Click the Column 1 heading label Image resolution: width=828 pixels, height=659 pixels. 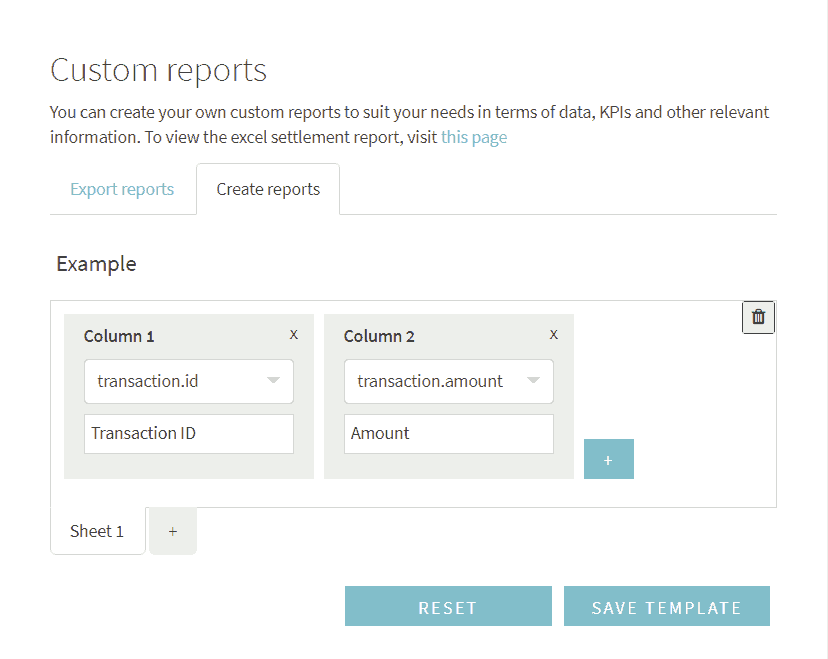[119, 336]
